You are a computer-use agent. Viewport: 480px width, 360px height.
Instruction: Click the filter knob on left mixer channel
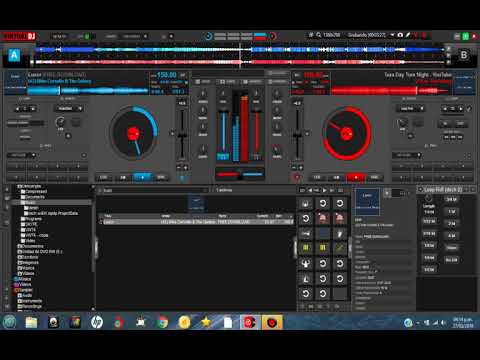coord(203,149)
